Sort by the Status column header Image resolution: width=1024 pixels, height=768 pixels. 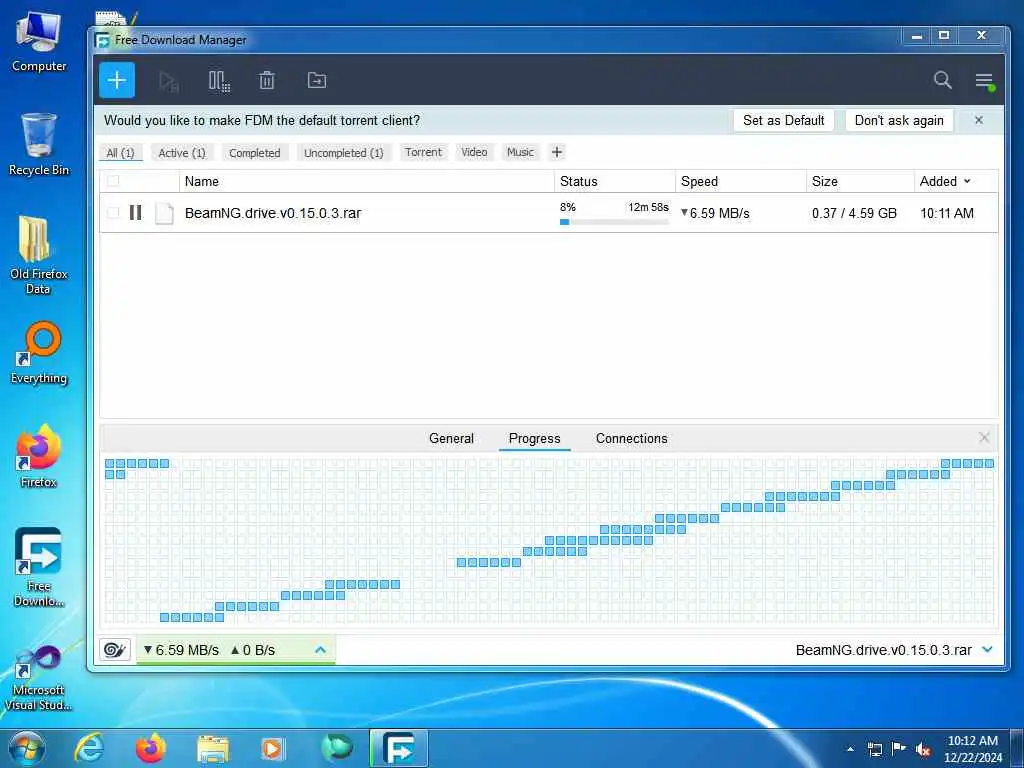pos(615,181)
